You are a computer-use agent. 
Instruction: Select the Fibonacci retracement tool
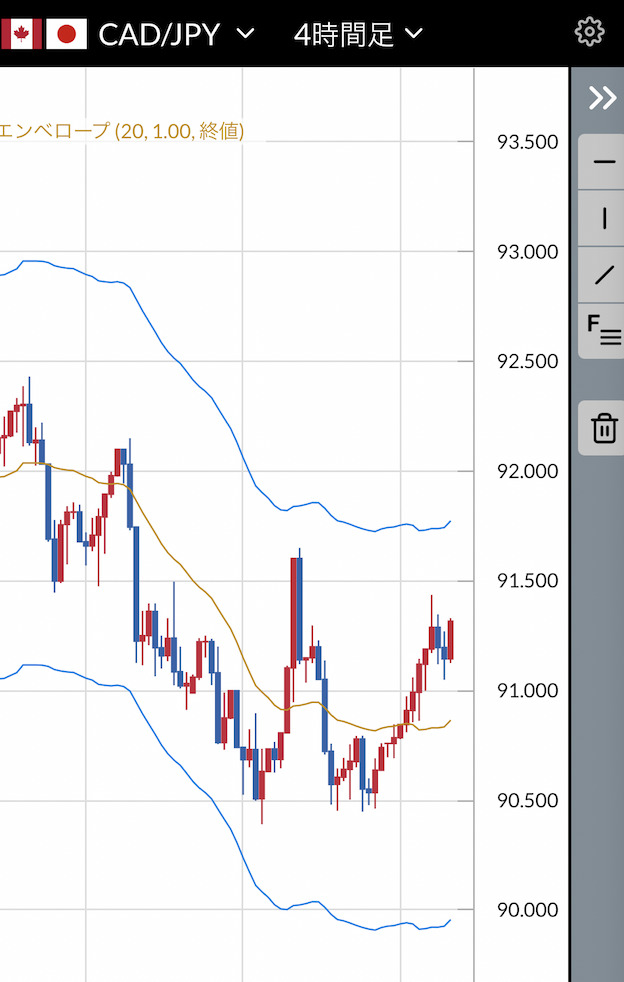604,329
